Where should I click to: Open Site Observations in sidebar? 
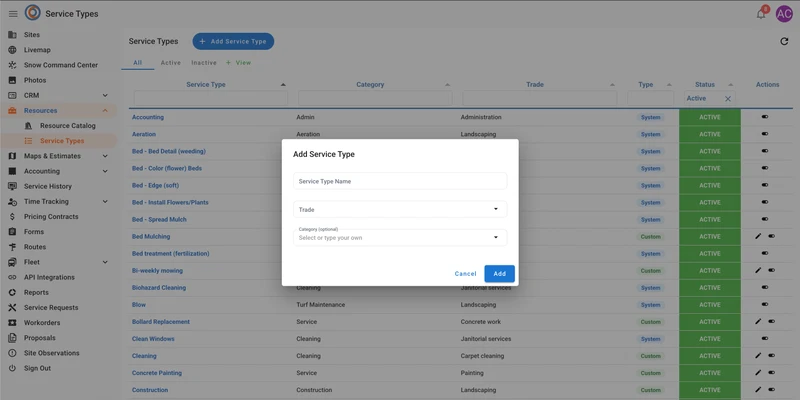(52, 353)
